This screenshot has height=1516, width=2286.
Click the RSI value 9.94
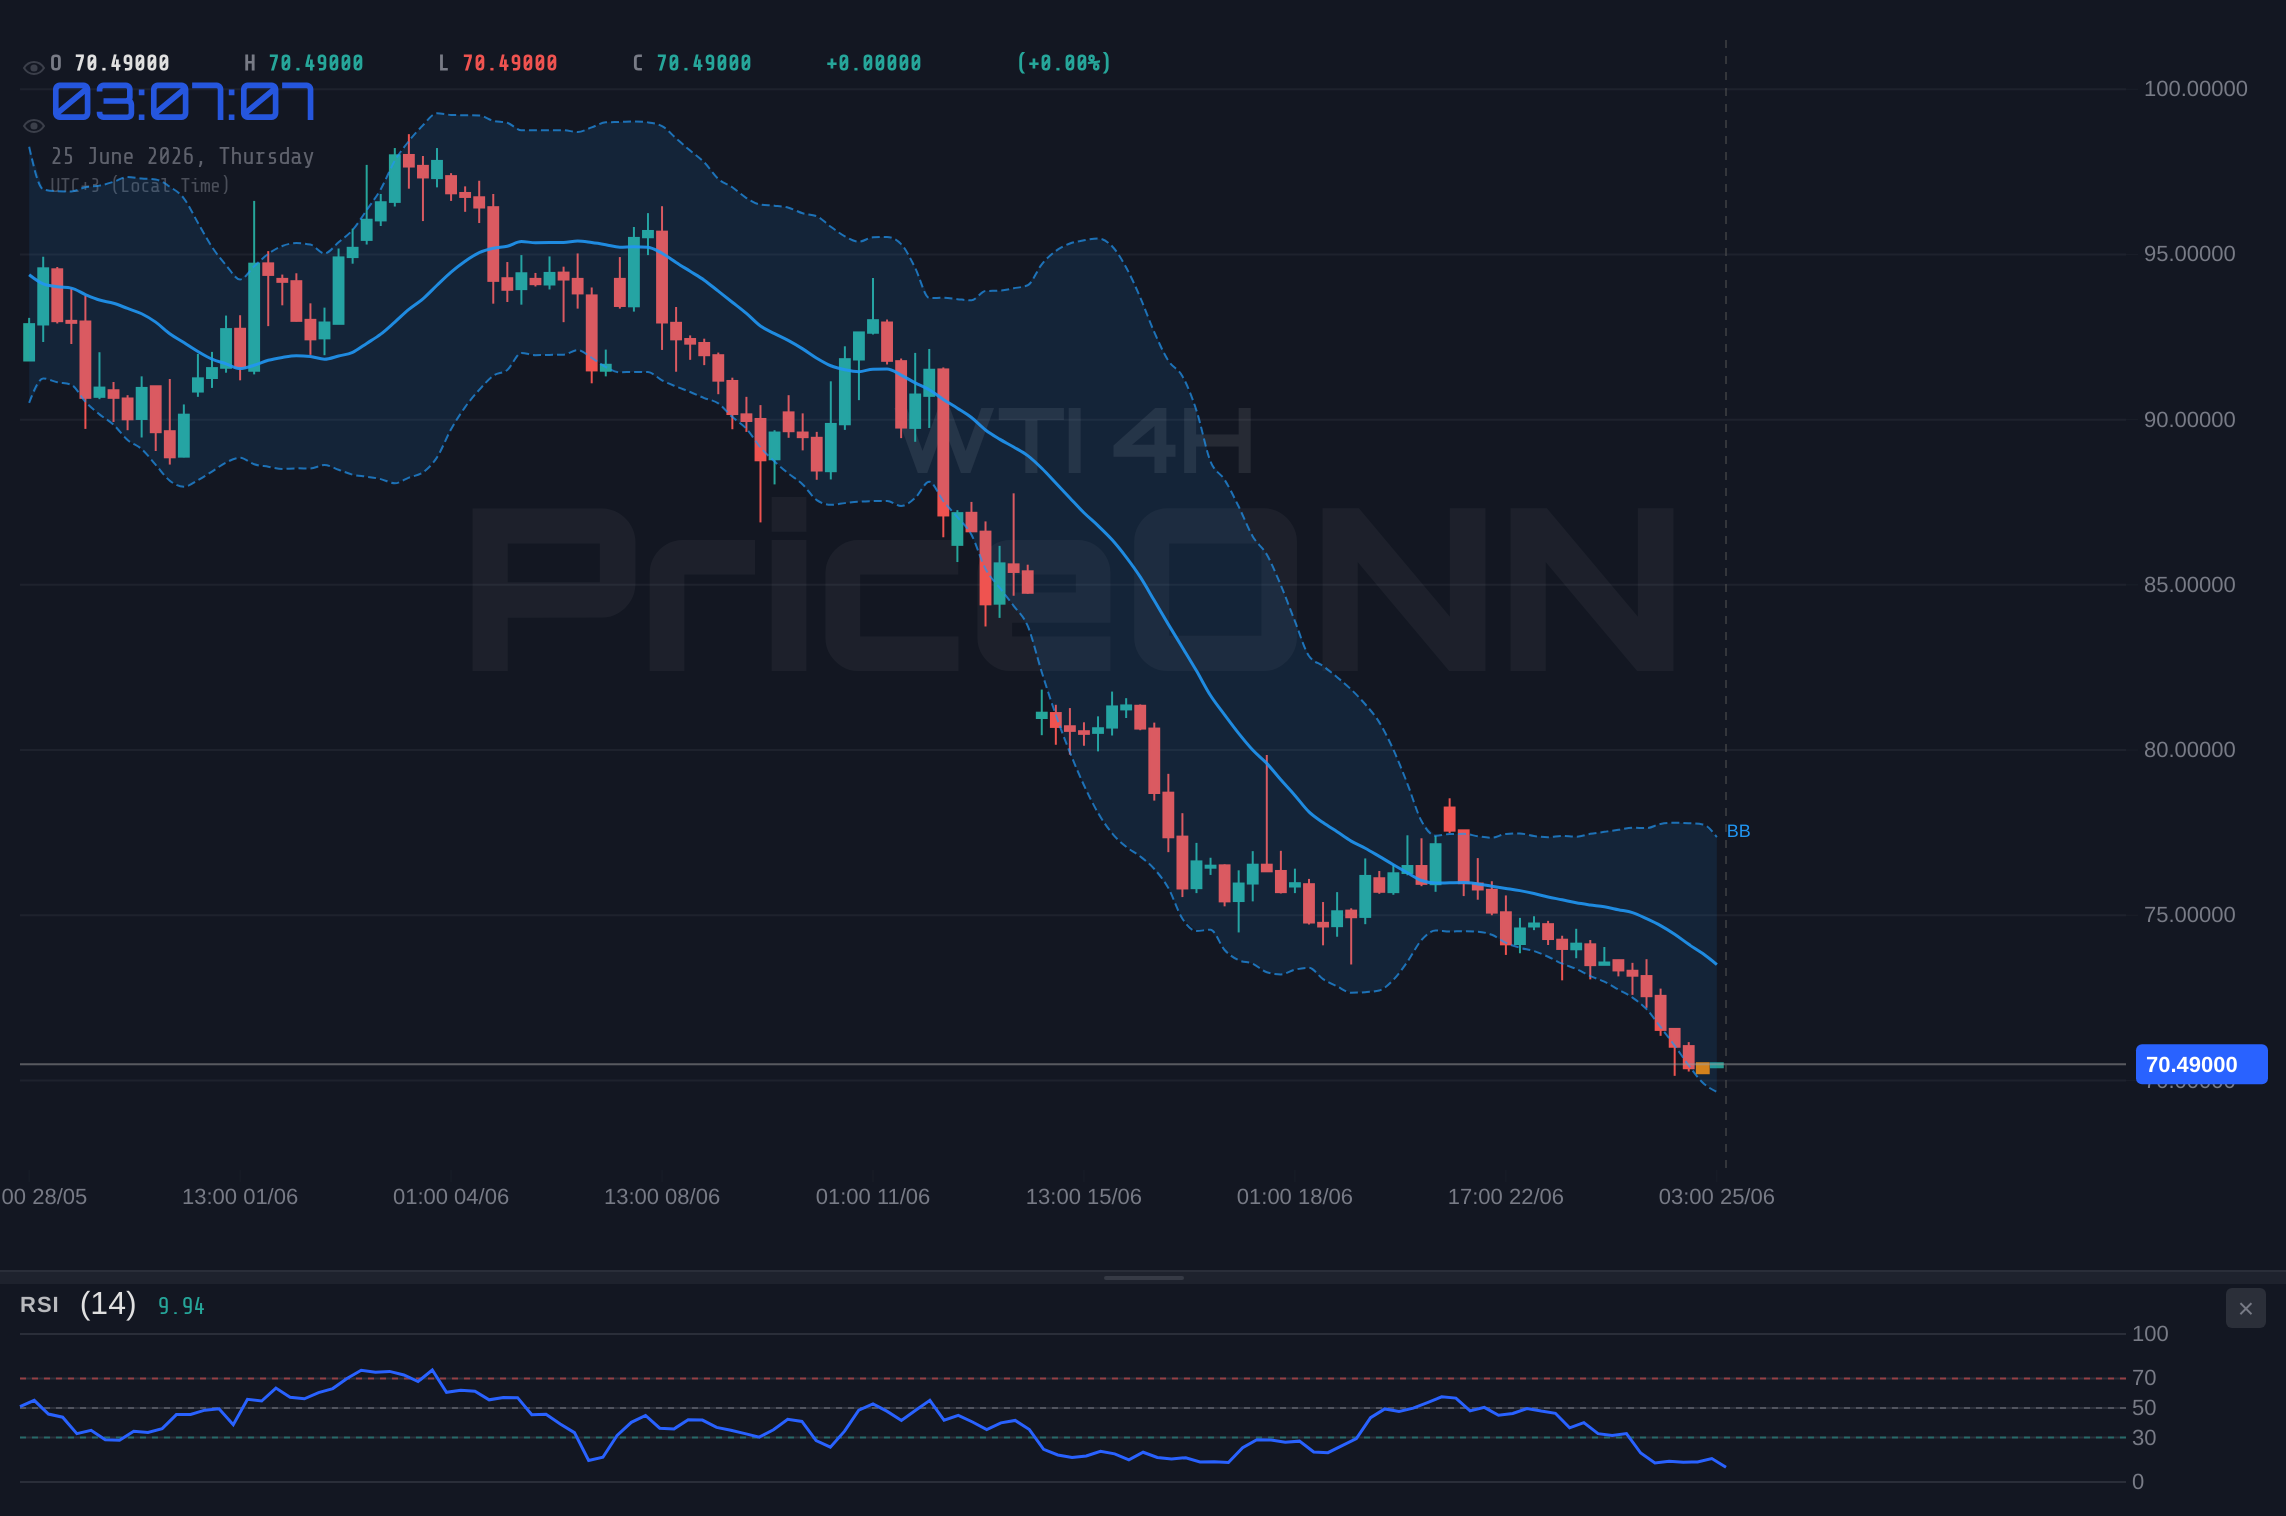point(181,1306)
